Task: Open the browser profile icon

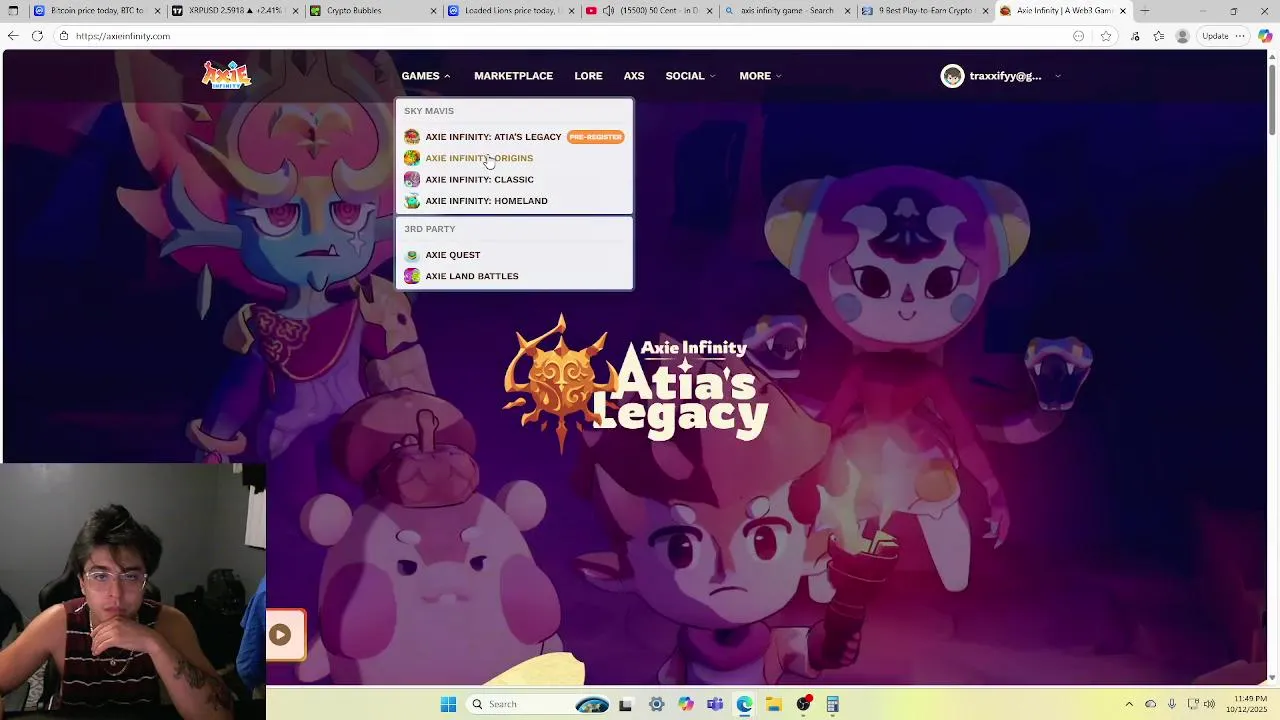Action: [x=1182, y=36]
